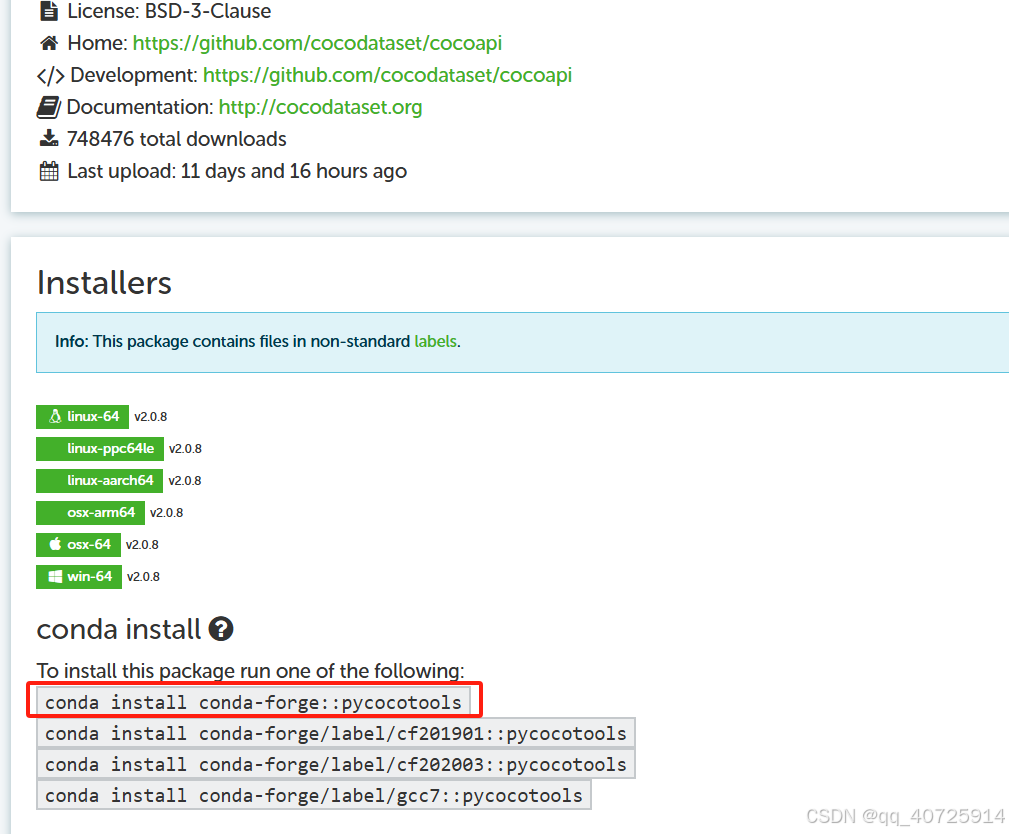The width and height of the screenshot is (1009, 834).
Task: Open the cocodataset.org documentation link
Action: click(320, 107)
